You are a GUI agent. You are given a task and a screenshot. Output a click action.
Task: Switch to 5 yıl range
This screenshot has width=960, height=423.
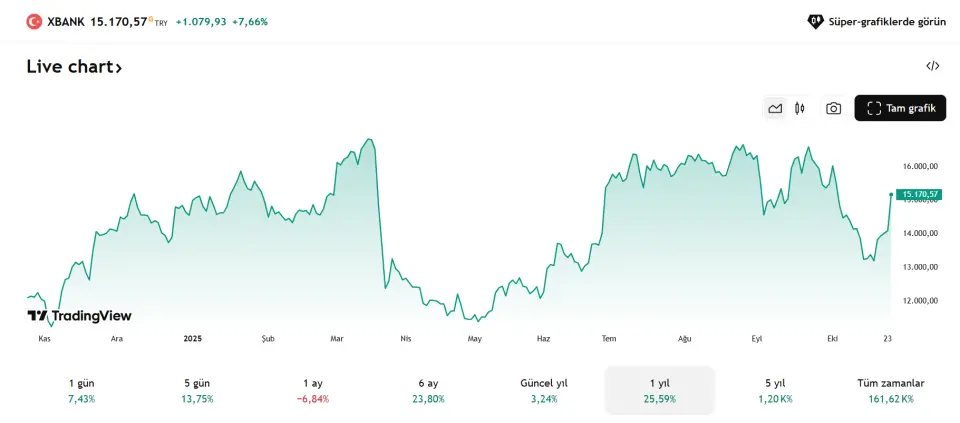click(775, 390)
